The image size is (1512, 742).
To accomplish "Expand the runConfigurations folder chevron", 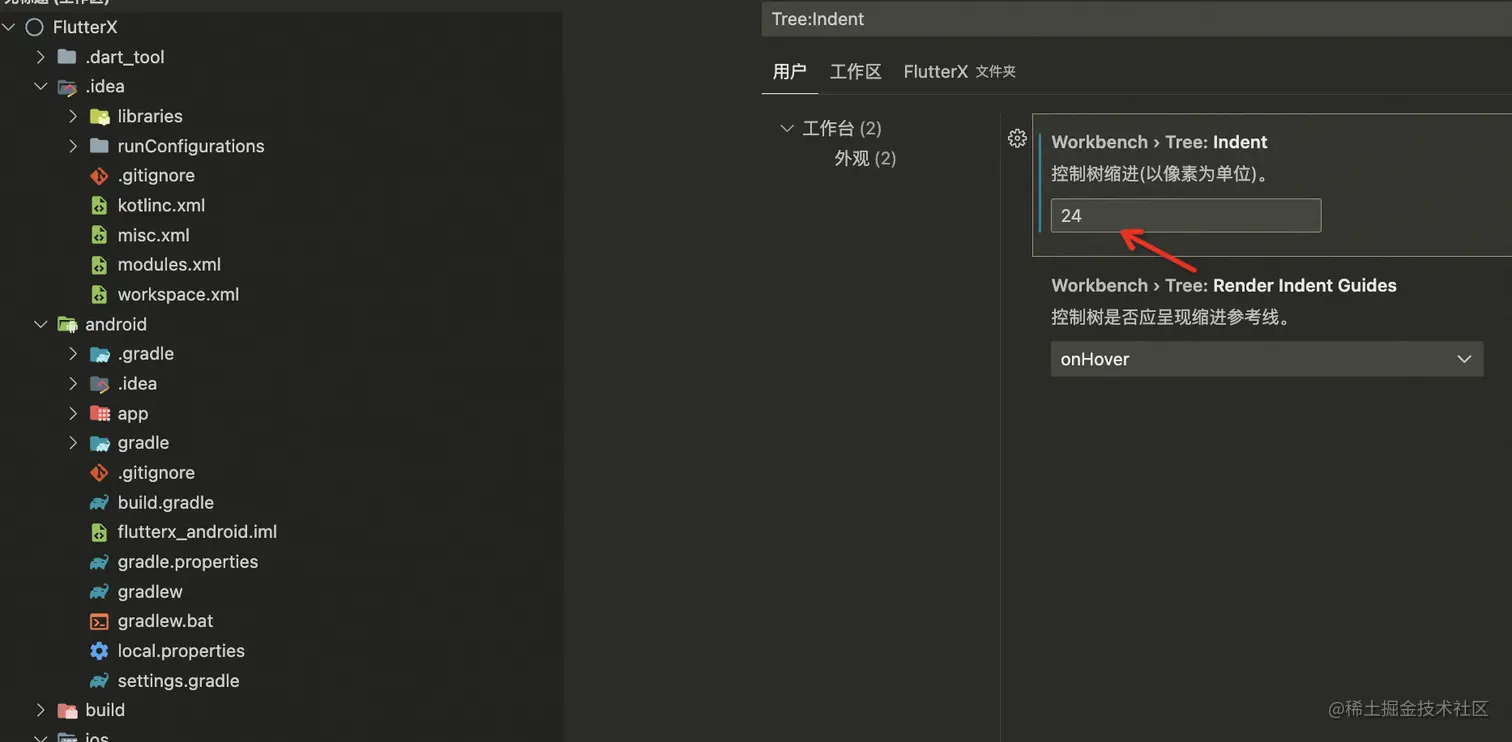I will coord(73,146).
